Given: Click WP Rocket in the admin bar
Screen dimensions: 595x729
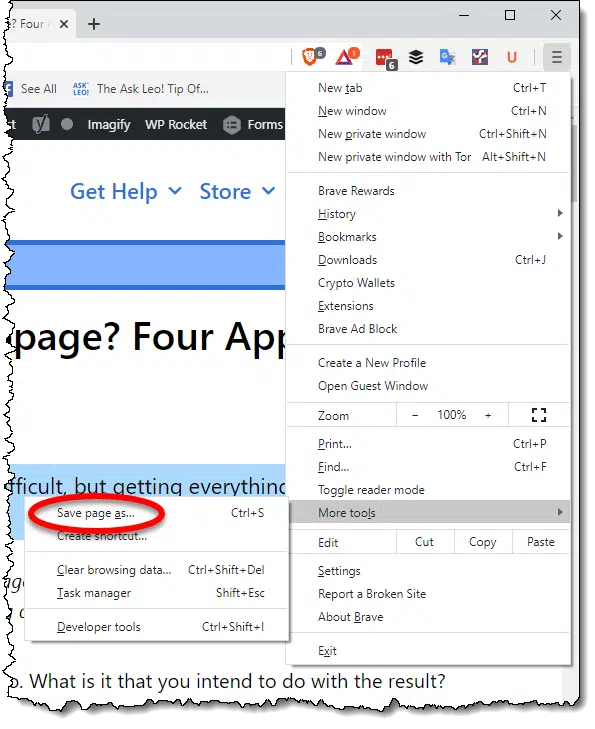Looking at the screenshot, I should 176,124.
